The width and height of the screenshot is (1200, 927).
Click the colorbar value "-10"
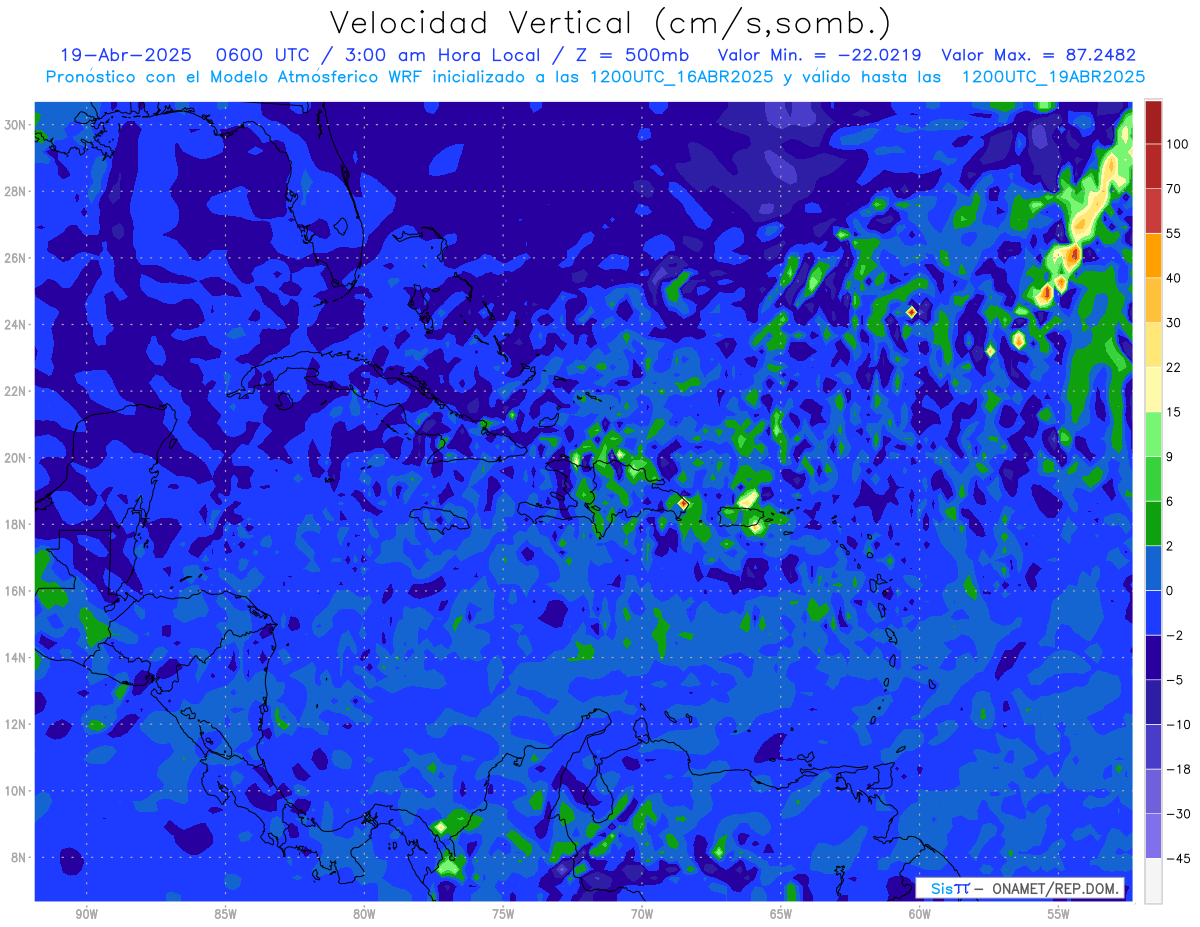(x=1177, y=724)
